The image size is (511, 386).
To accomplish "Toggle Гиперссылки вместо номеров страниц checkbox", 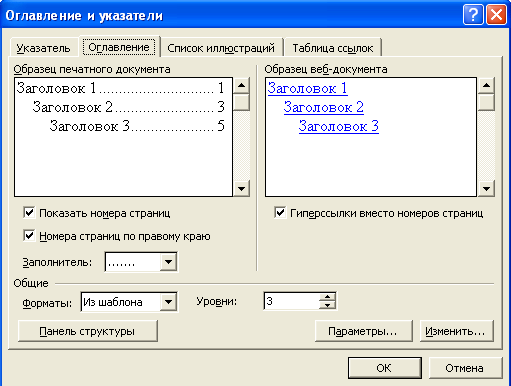I will click(280, 212).
